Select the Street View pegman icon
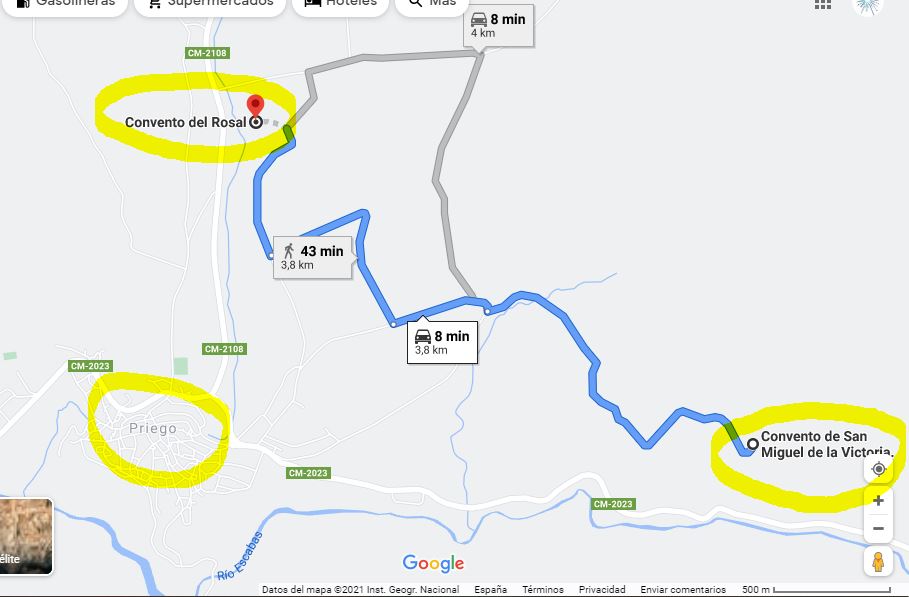 [878, 562]
